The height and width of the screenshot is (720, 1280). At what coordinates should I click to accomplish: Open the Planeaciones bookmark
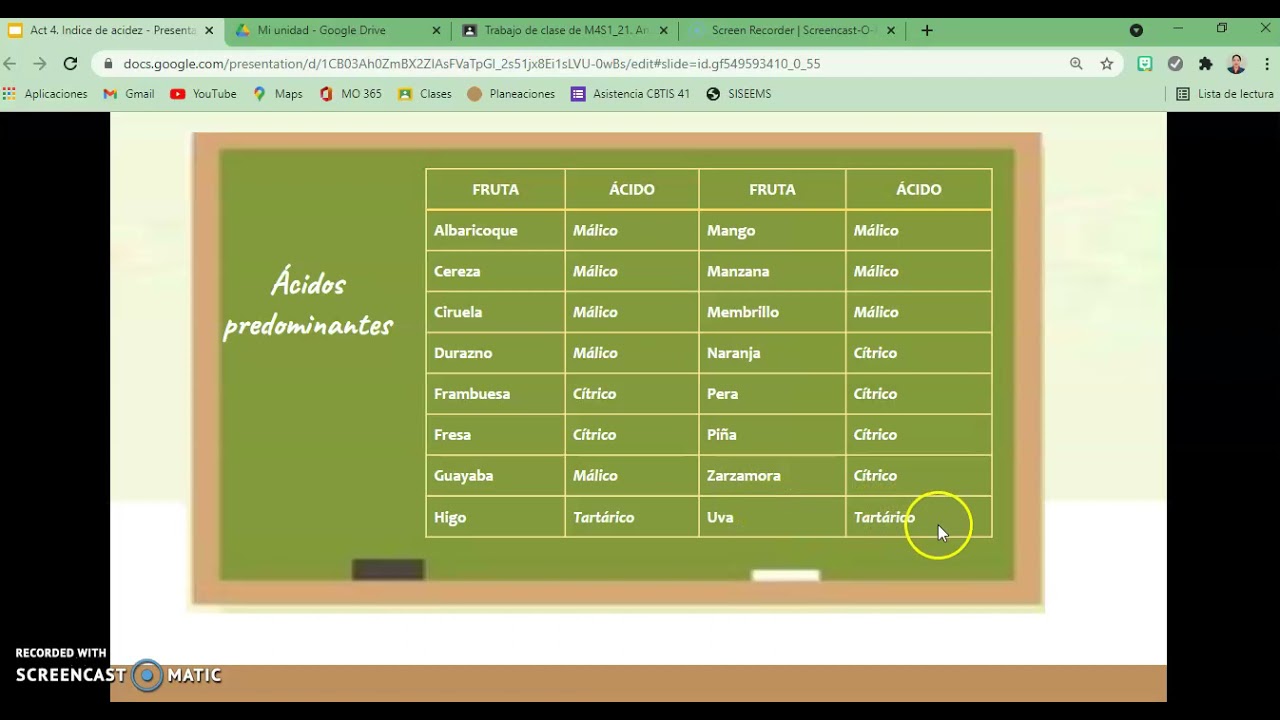click(511, 94)
